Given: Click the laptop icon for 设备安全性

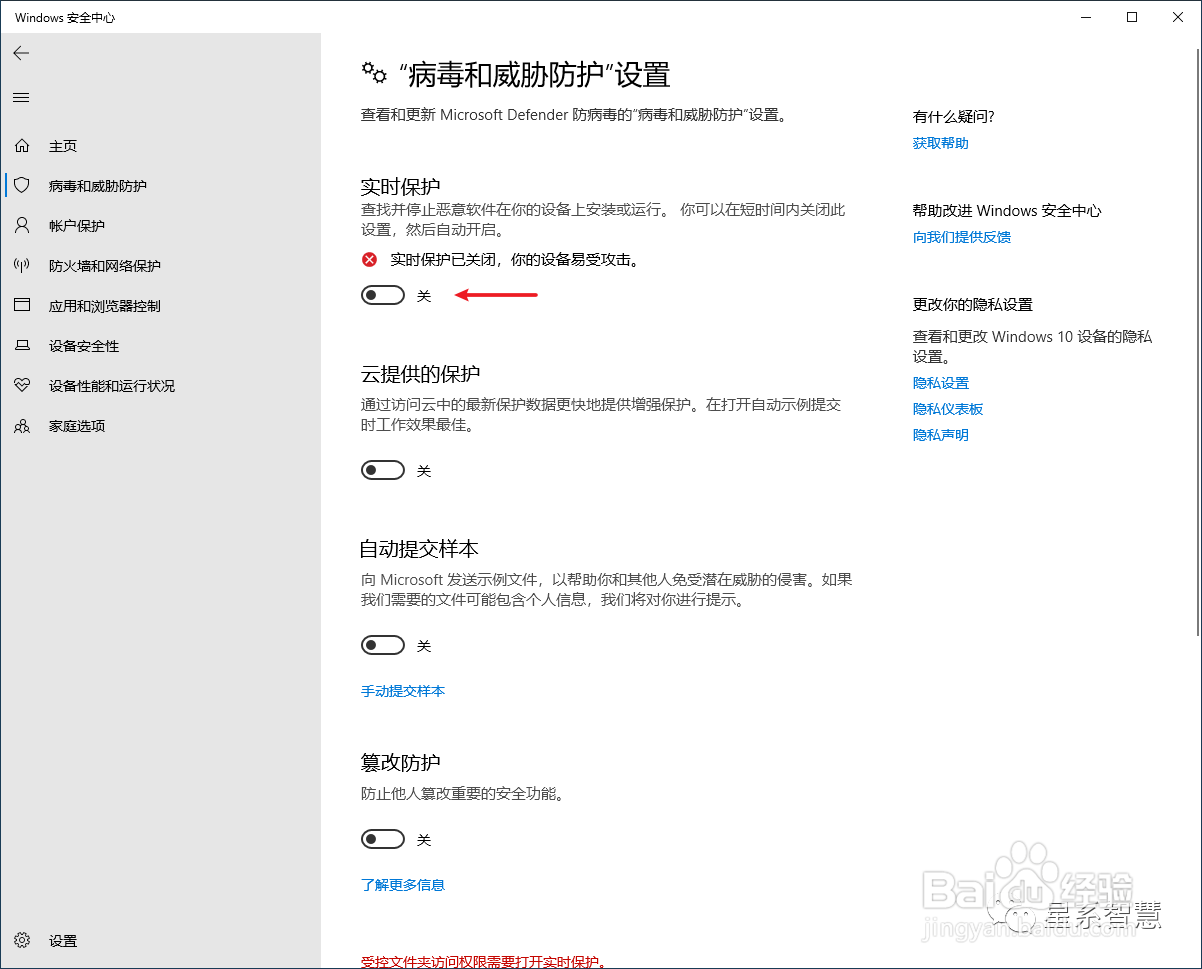Looking at the screenshot, I should [x=22, y=345].
